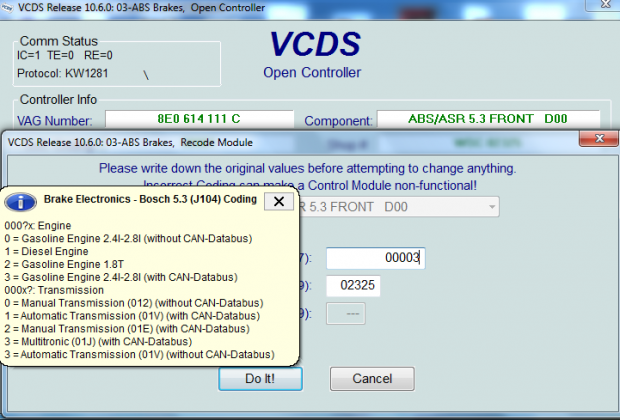Viewport: 620px width, 420px height.
Task: Close the Recode Module window
Action: [x=599, y=139]
